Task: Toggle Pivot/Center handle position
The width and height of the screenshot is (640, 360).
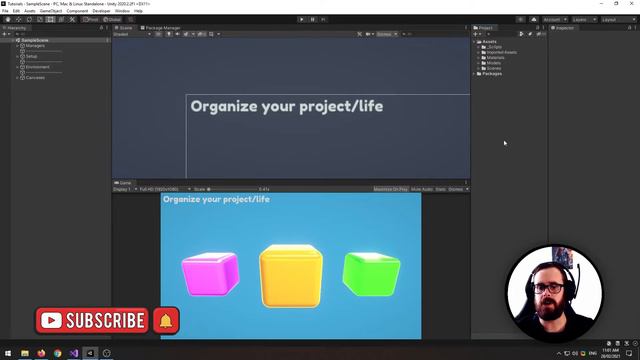Action: click(x=91, y=19)
